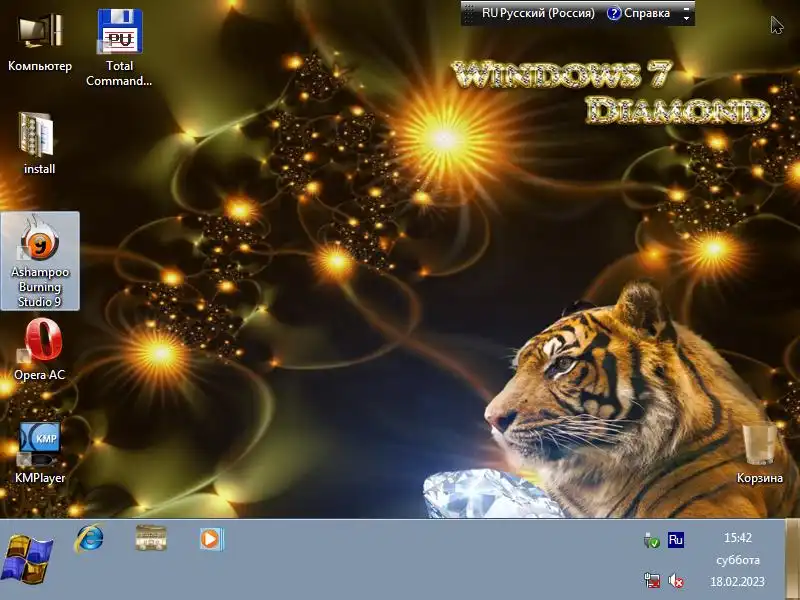Select the Корзина recycle bin icon
The image size is (800, 600).
click(x=759, y=452)
